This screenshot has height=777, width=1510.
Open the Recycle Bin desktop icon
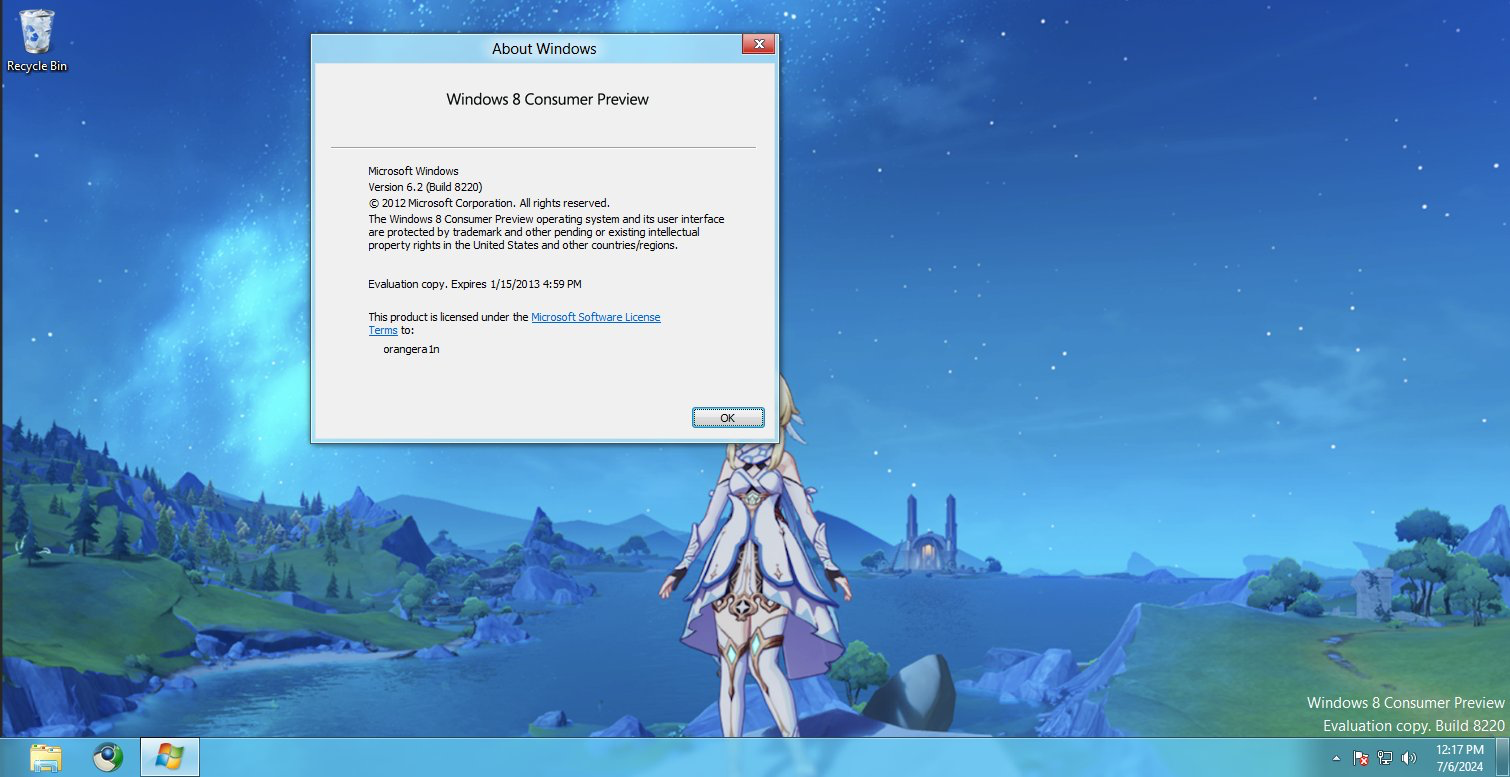click(x=37, y=40)
